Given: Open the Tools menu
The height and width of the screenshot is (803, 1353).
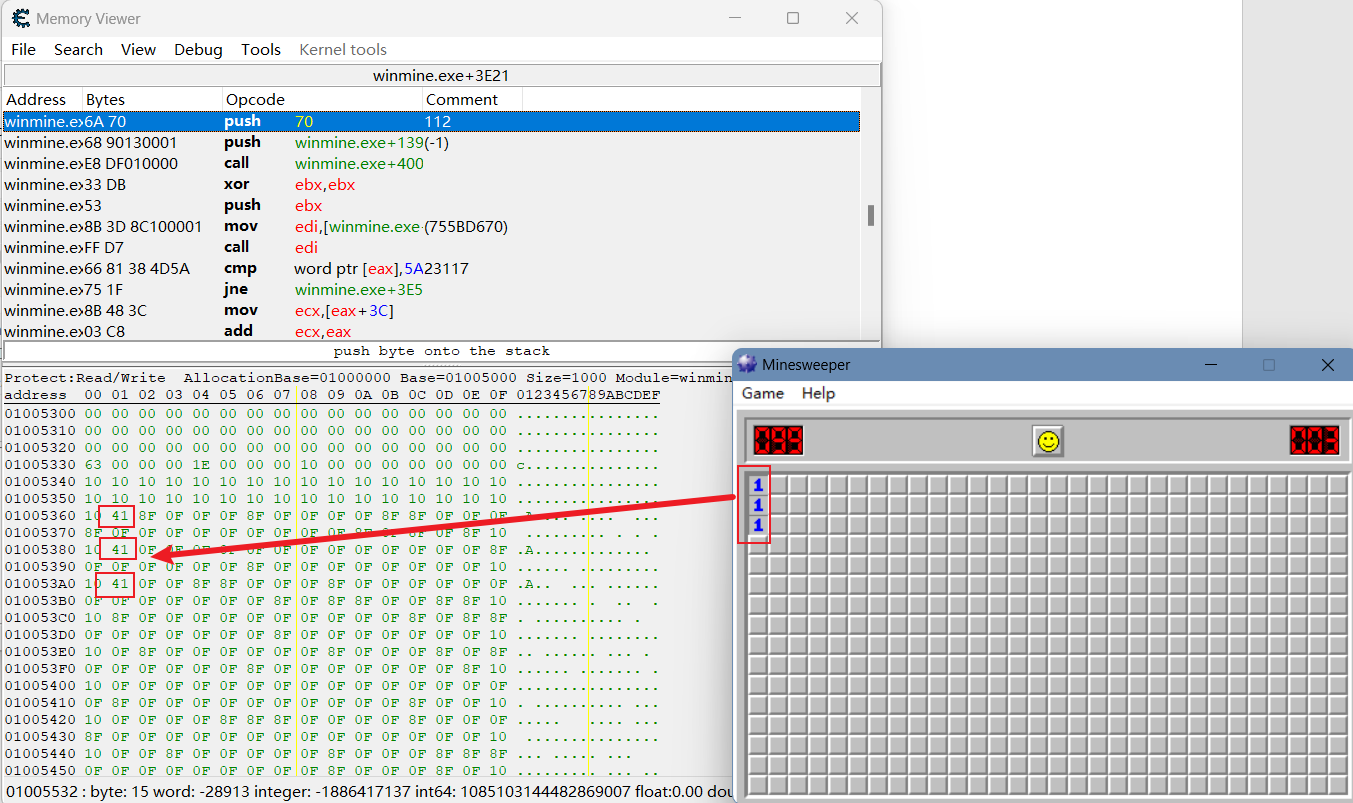Looking at the screenshot, I should (261, 49).
